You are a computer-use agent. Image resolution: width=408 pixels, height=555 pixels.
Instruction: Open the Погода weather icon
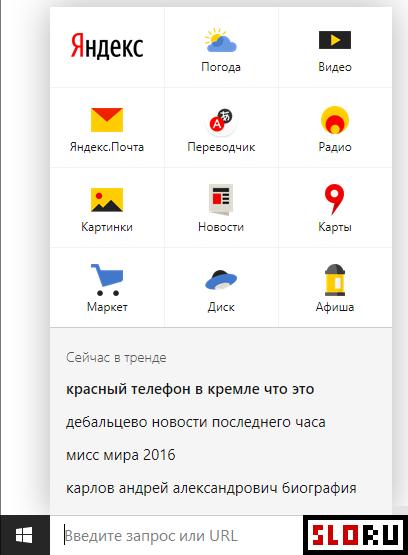coord(221,40)
